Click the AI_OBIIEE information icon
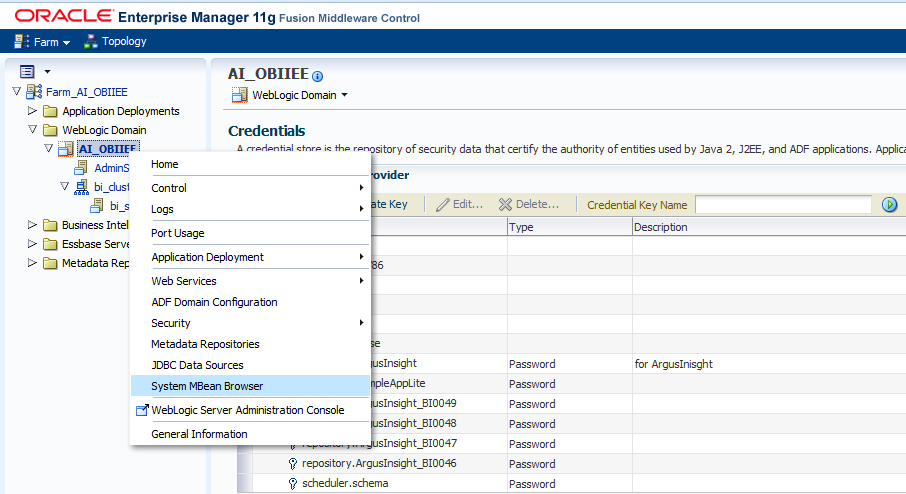906x494 pixels. pyautogui.click(x=318, y=76)
